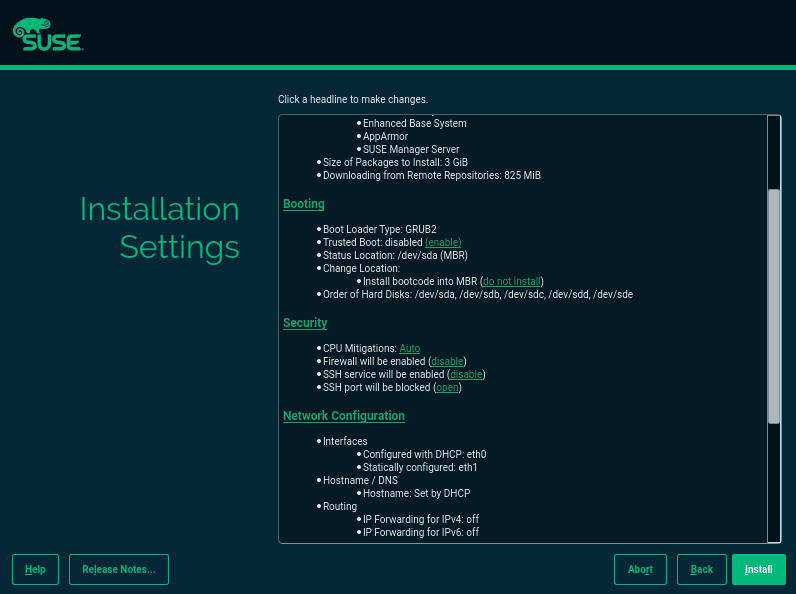Click 'Configured with DHCP: eth0' line
Viewport: 796px width, 594px height.
[x=424, y=454]
